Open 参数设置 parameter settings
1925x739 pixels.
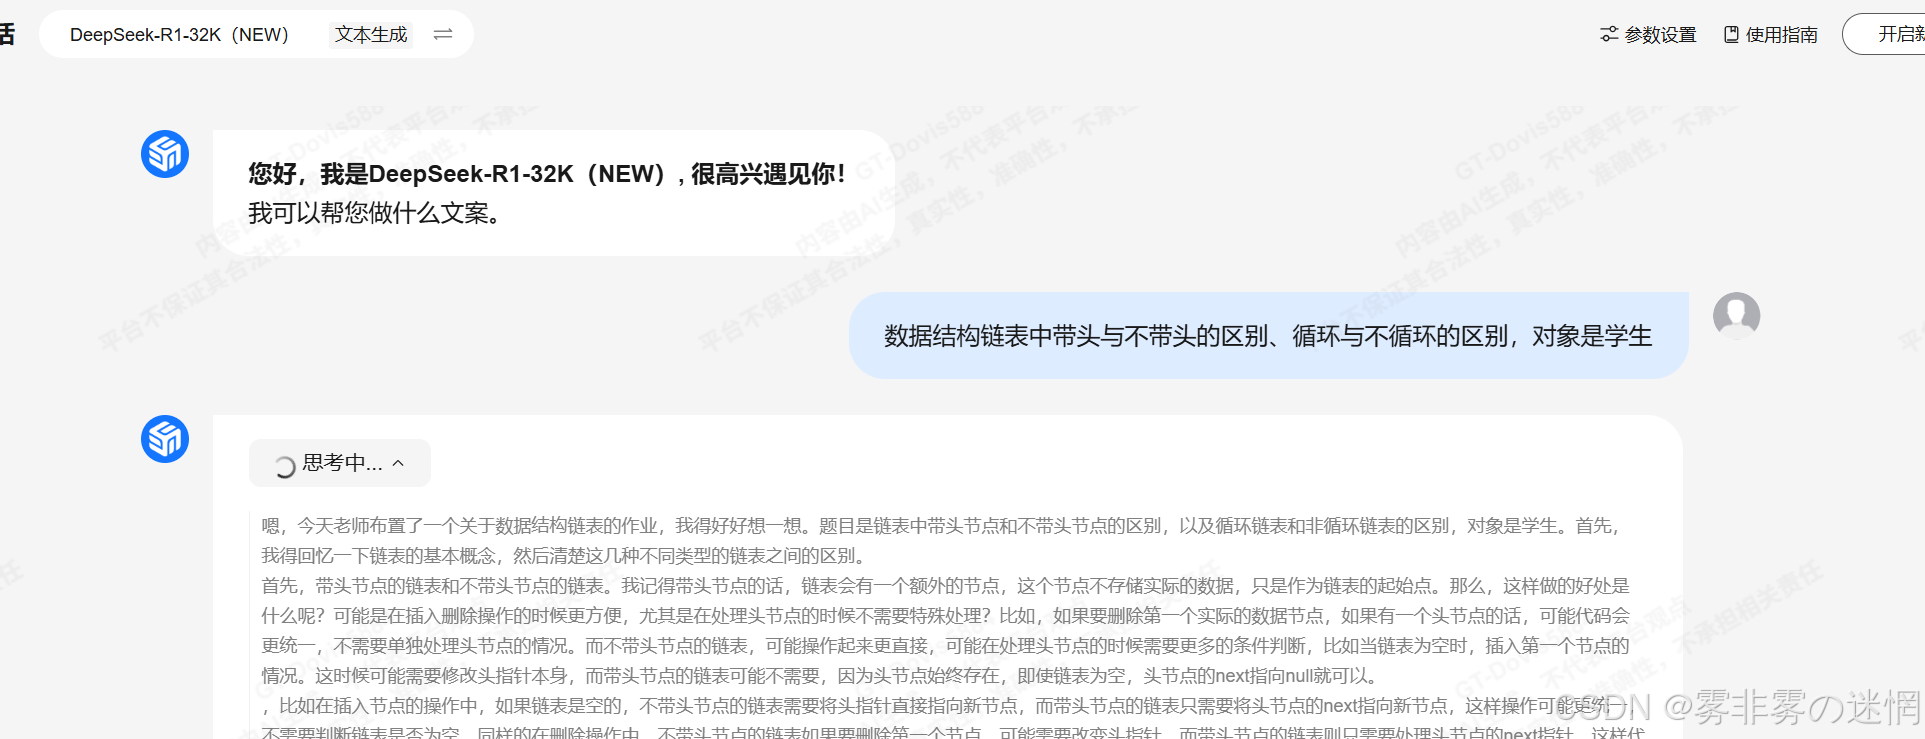(1649, 34)
